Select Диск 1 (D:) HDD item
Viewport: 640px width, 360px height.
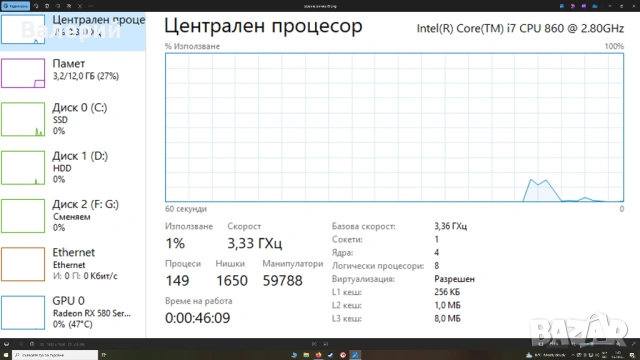[x=73, y=167]
